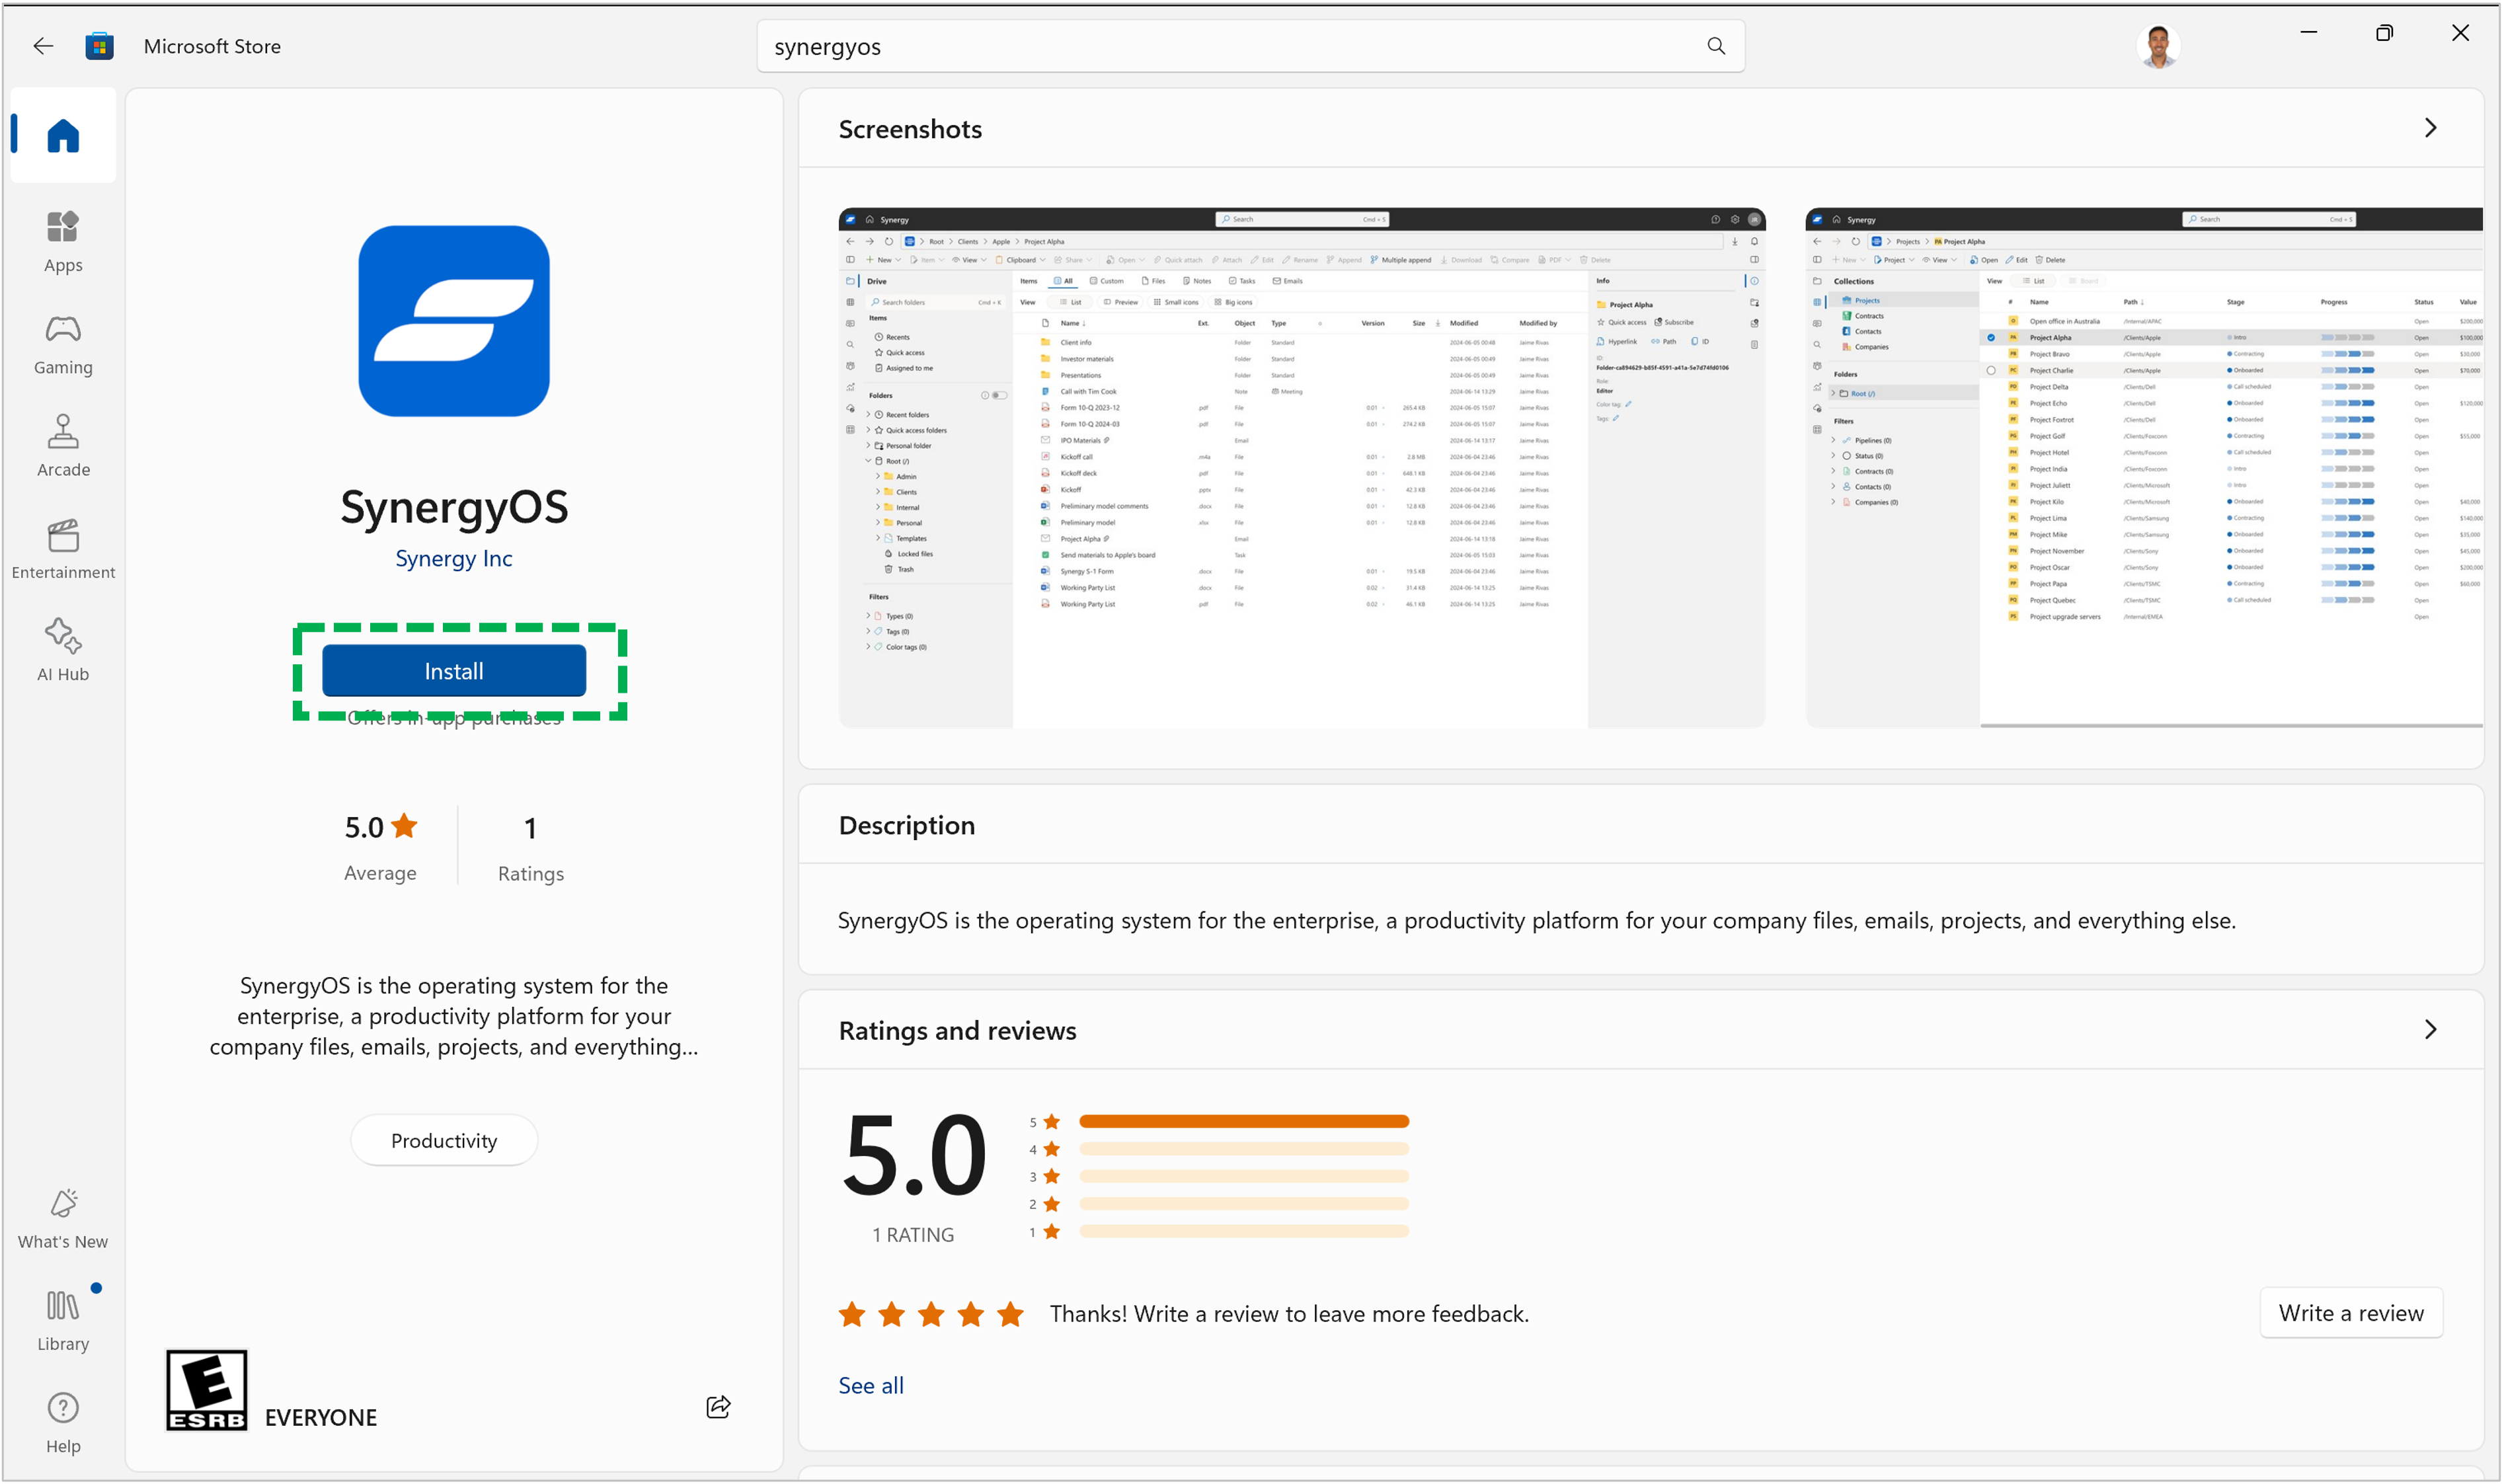Click Write a review button

(2350, 1312)
